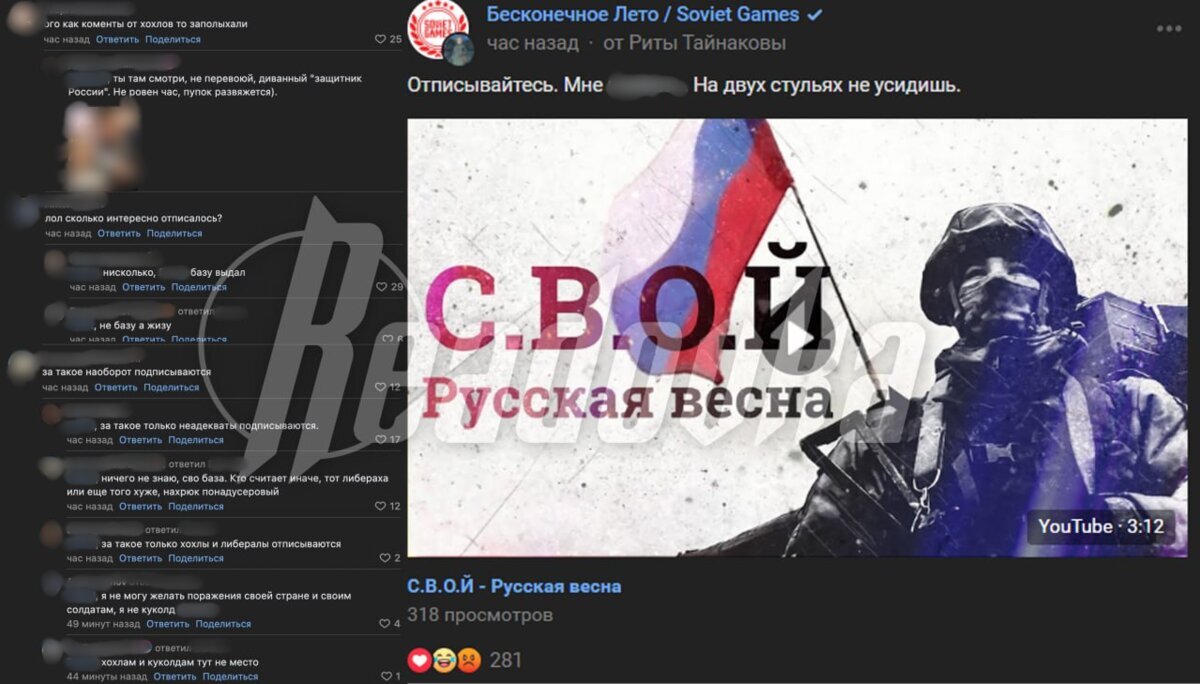Click the heart reaction under post
This screenshot has width=1200, height=684.
420,660
